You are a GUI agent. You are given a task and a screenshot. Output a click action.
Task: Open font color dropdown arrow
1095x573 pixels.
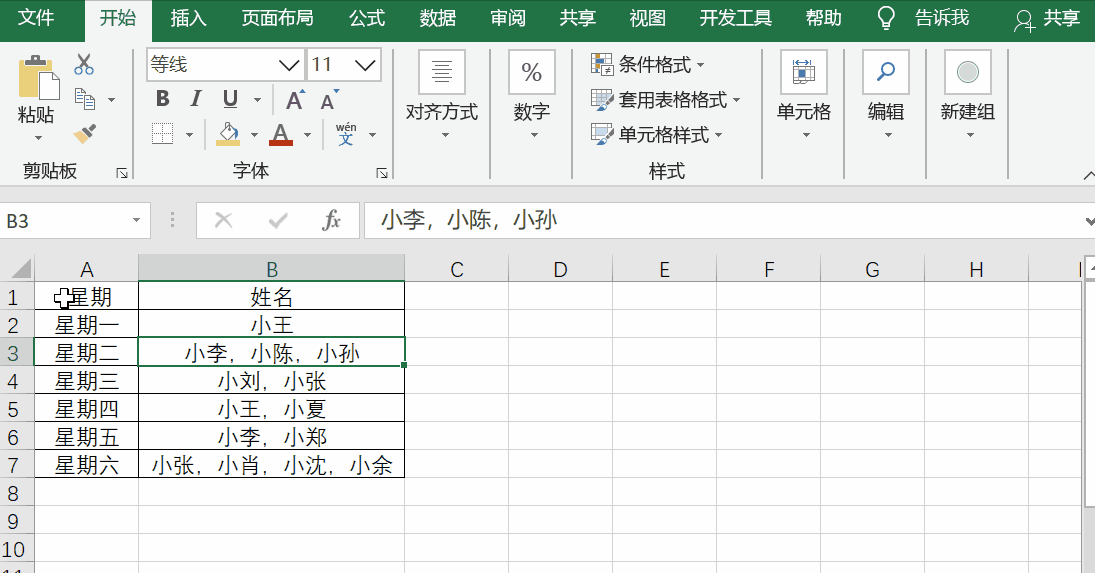(x=307, y=134)
